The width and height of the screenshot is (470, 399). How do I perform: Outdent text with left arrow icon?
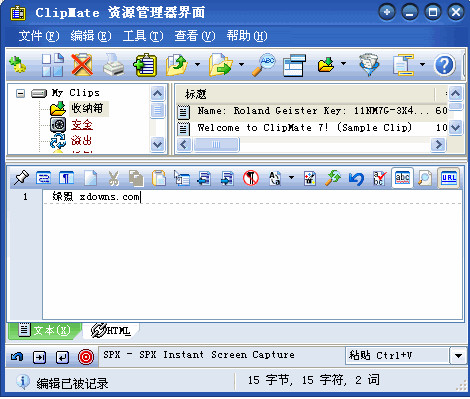click(204, 178)
